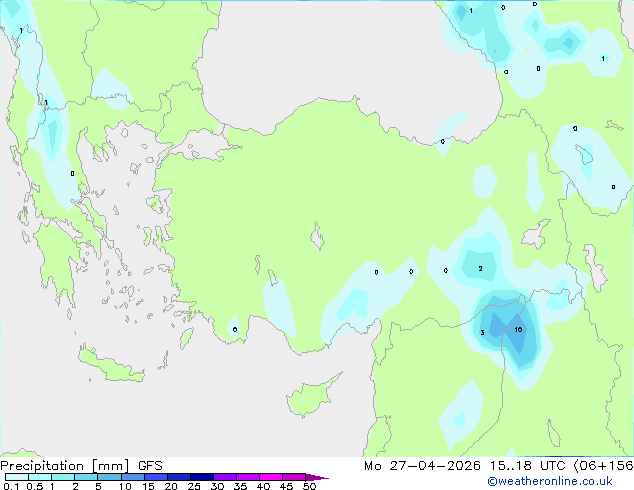Click the '10' precipitation value on the map
634x490 pixels.
click(518, 329)
